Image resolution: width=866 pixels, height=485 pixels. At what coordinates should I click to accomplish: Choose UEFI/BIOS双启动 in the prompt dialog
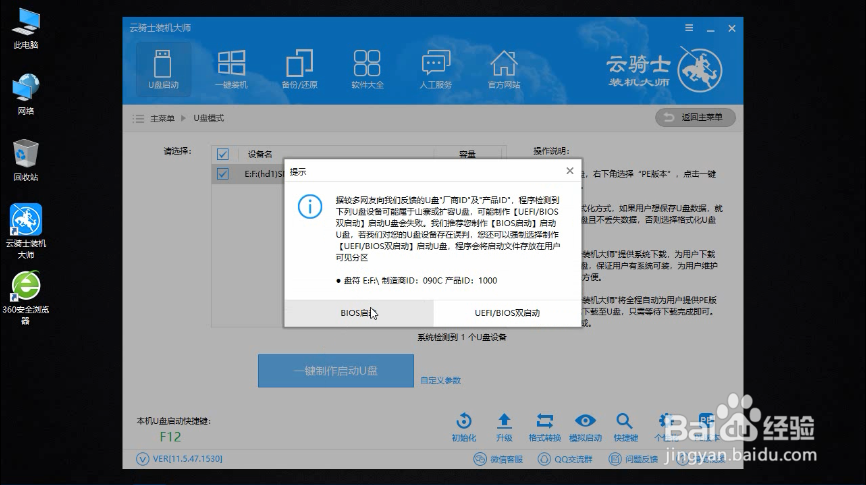(507, 313)
